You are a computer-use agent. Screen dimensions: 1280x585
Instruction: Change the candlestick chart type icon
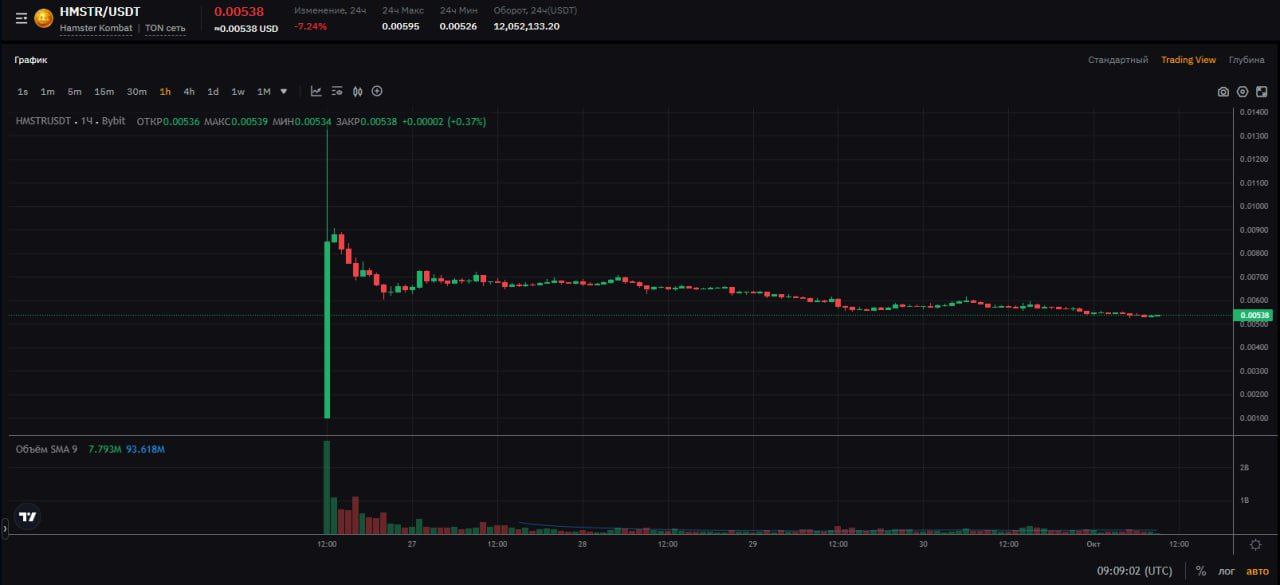(x=357, y=91)
